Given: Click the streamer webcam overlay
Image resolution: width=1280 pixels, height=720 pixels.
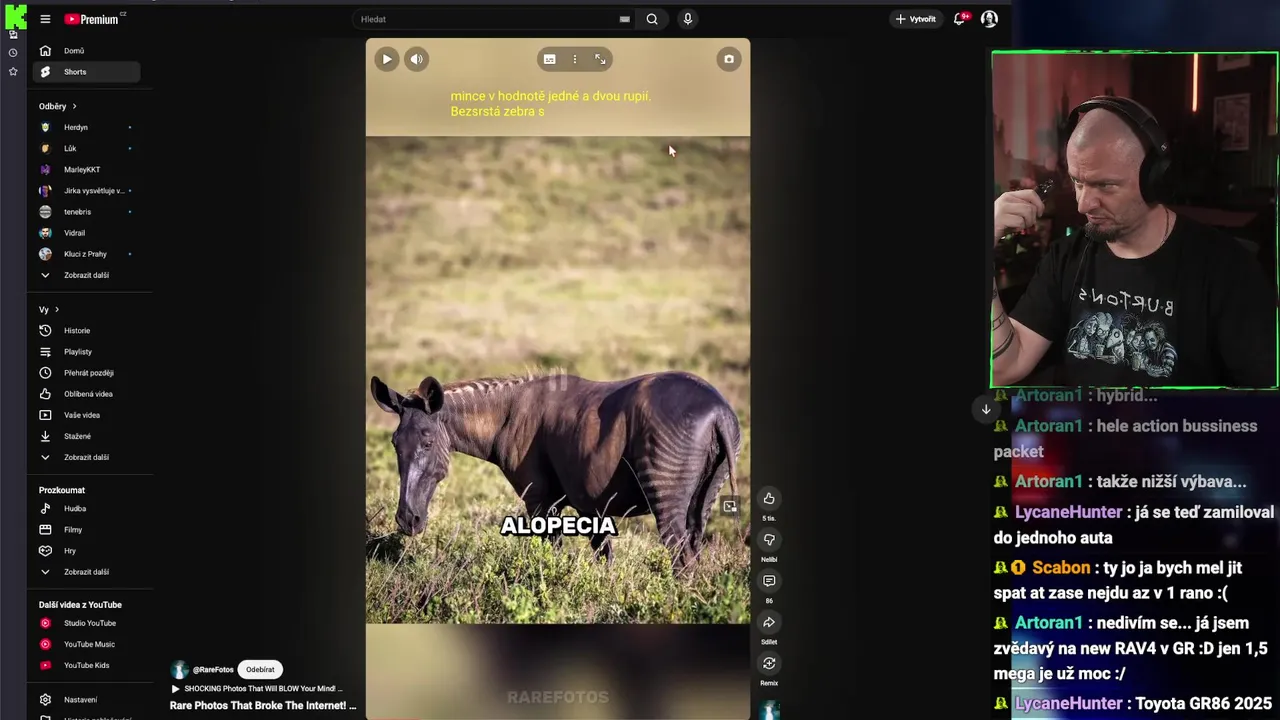Looking at the screenshot, I should point(1135,220).
